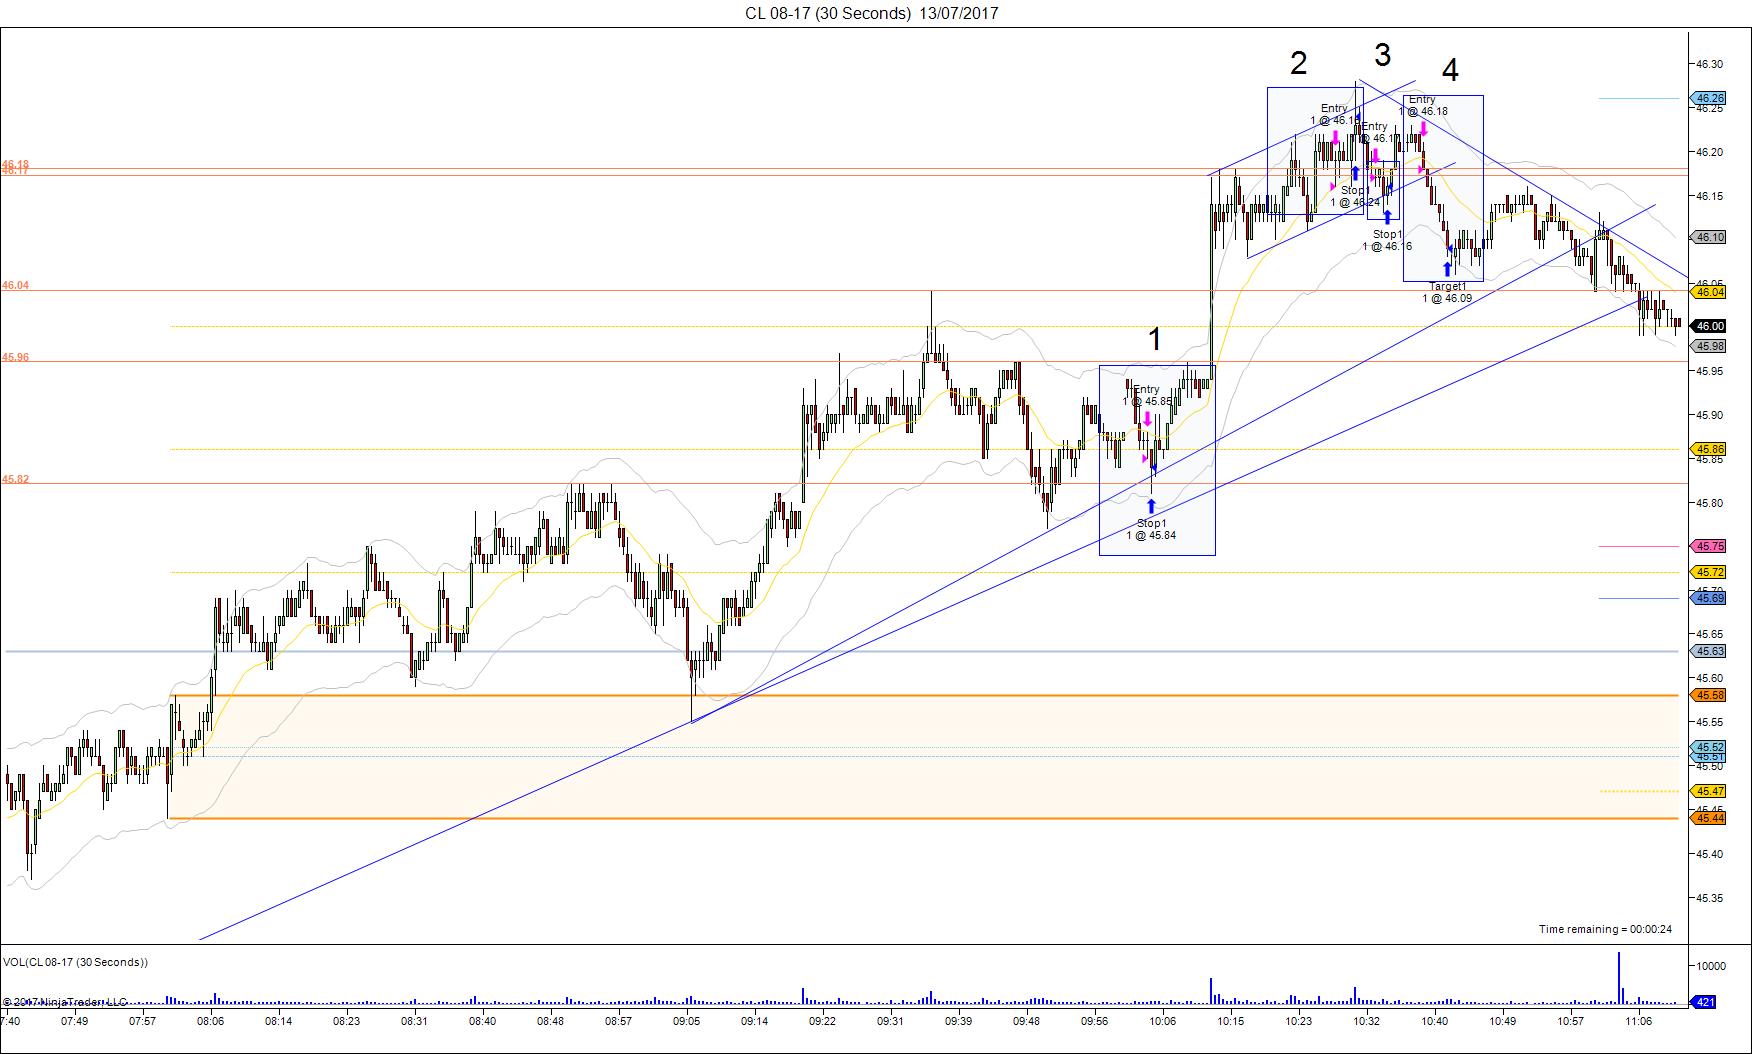Click the 10:23 time axis label
Screen dimensions: 1752x1054
[x=1298, y=1021]
